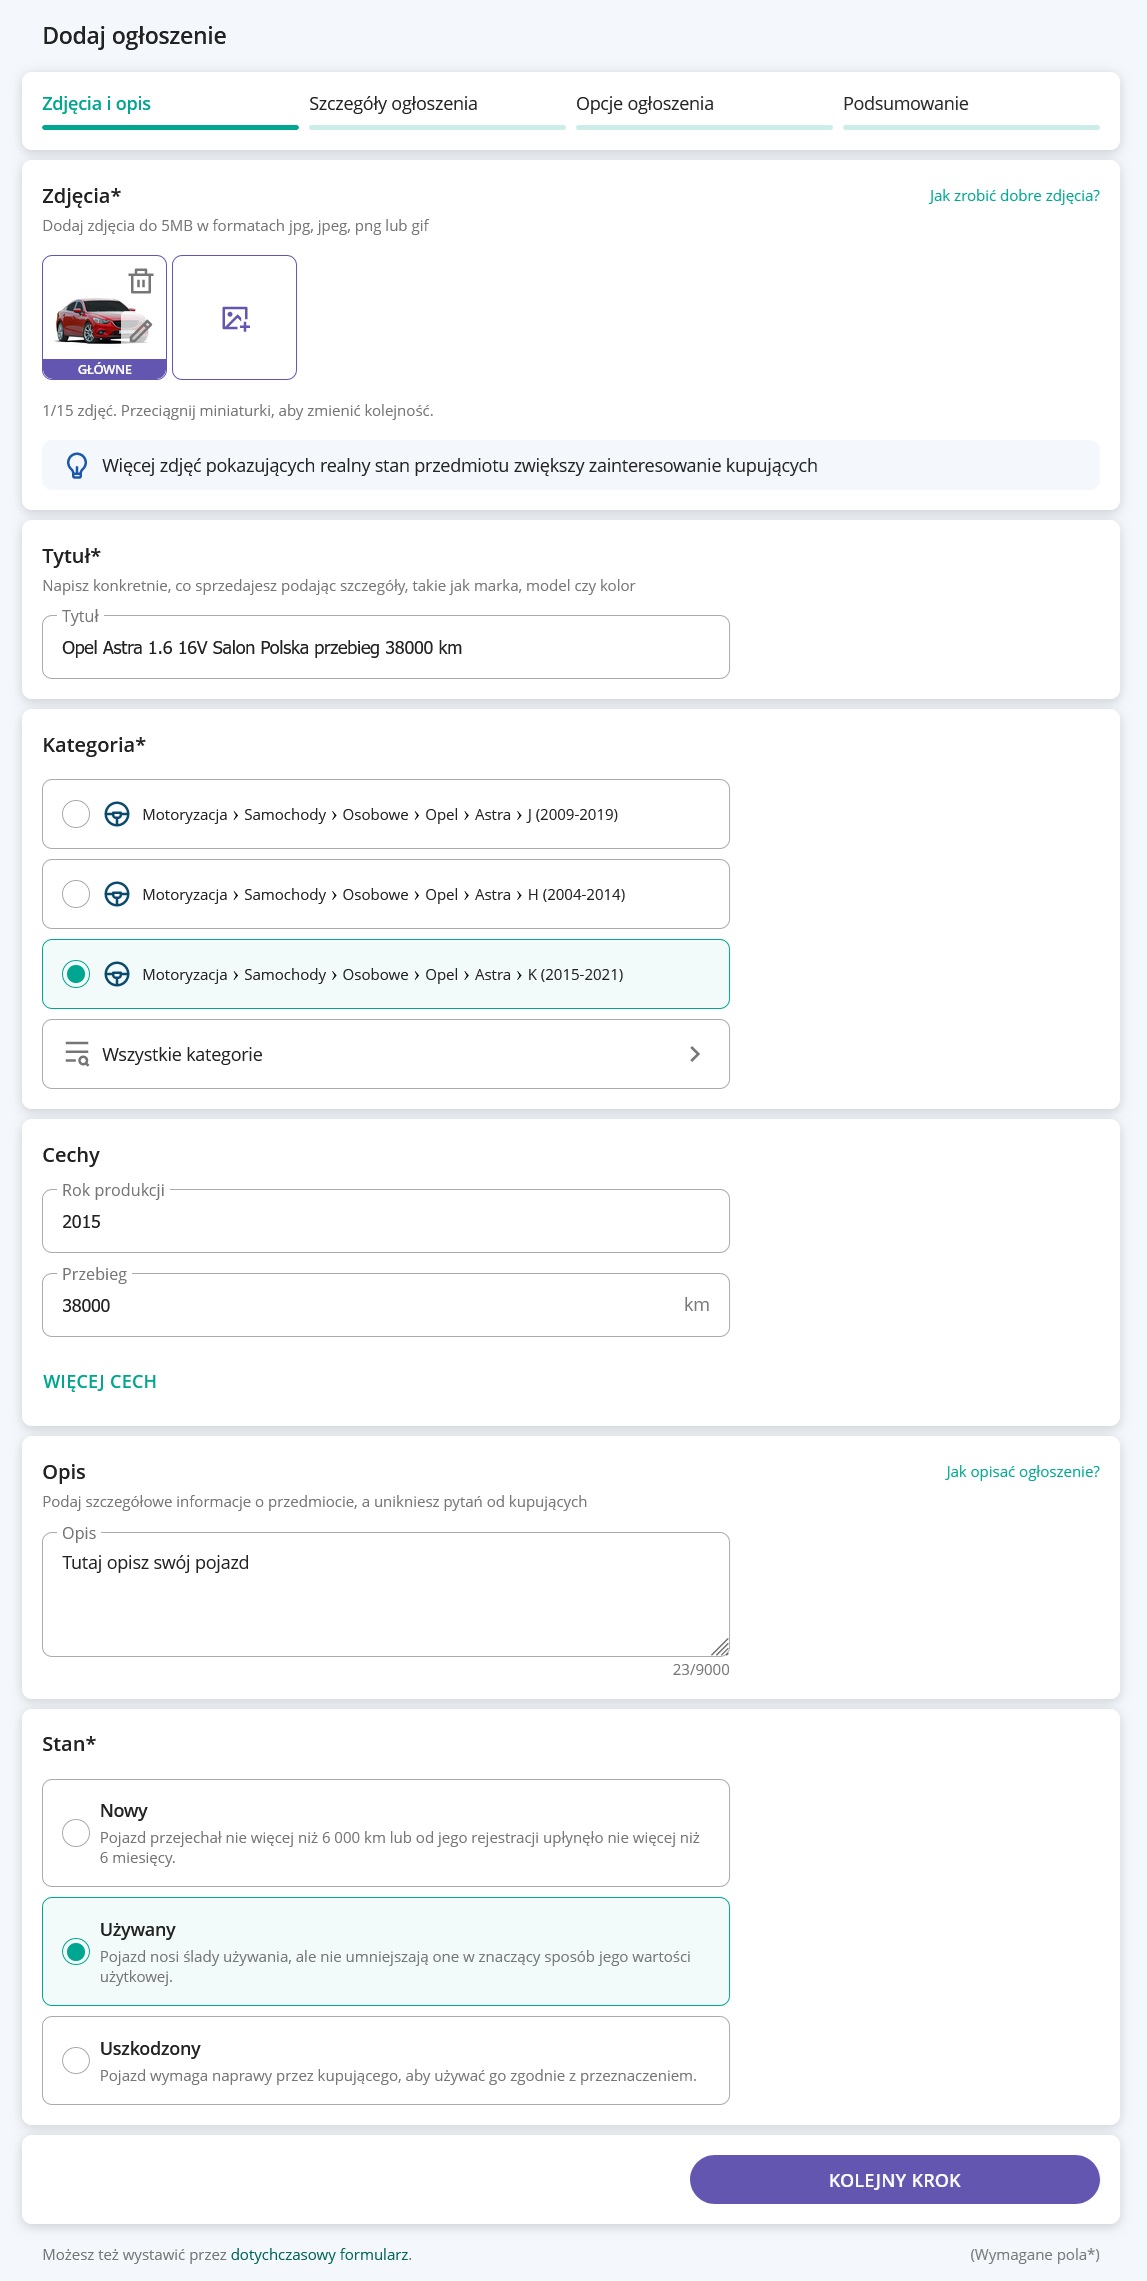Open the Jak zrobić dobre zdjęcia? link
The width and height of the screenshot is (1147, 2281).
coord(1014,196)
